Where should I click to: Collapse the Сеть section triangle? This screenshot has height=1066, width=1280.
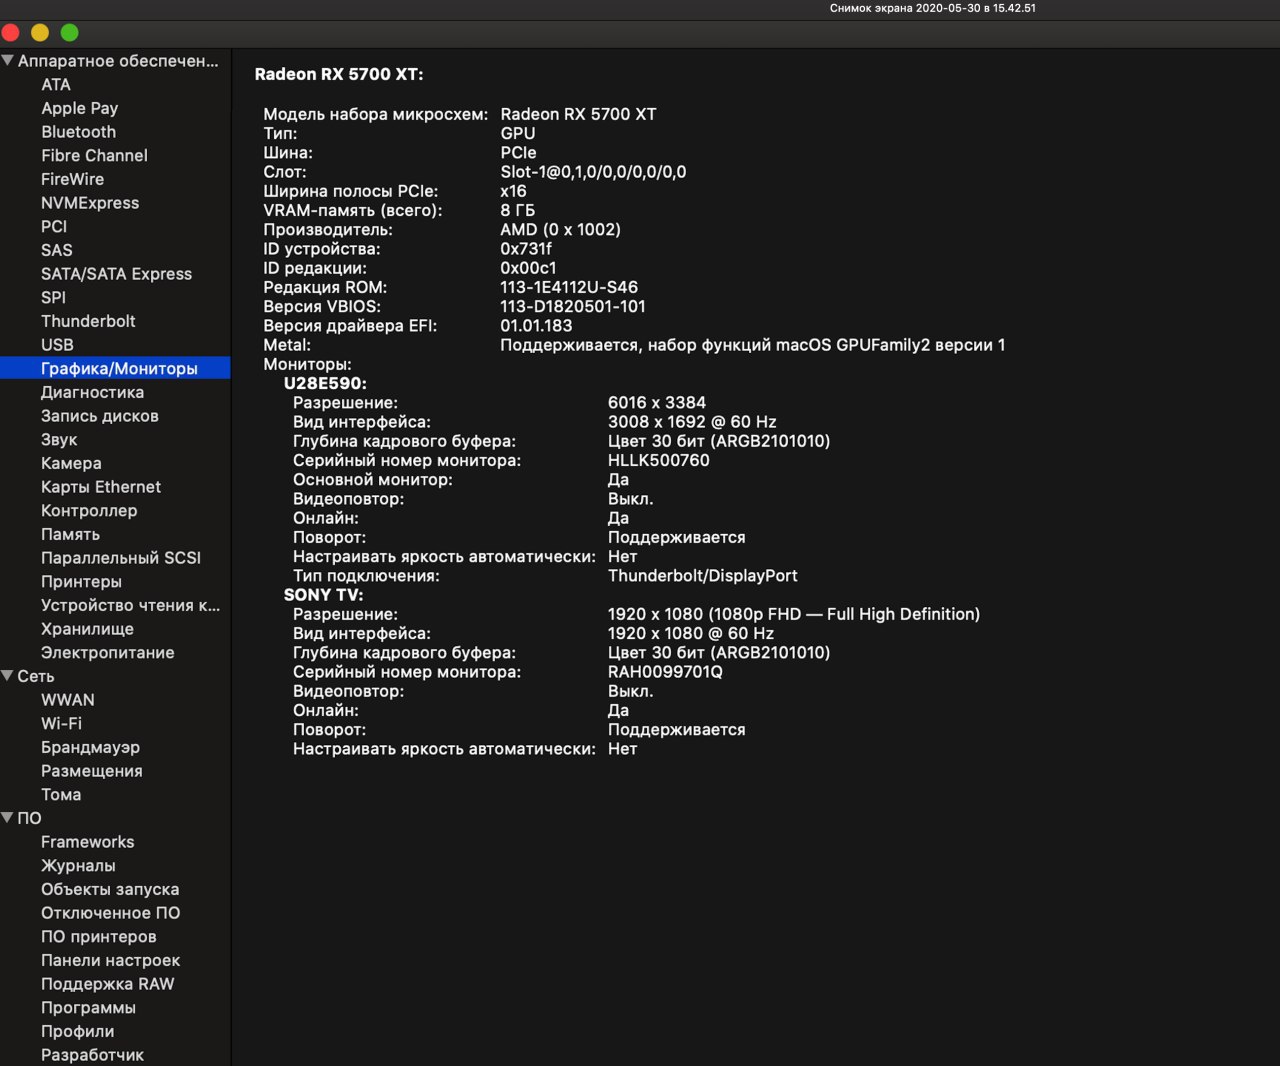pos(8,676)
